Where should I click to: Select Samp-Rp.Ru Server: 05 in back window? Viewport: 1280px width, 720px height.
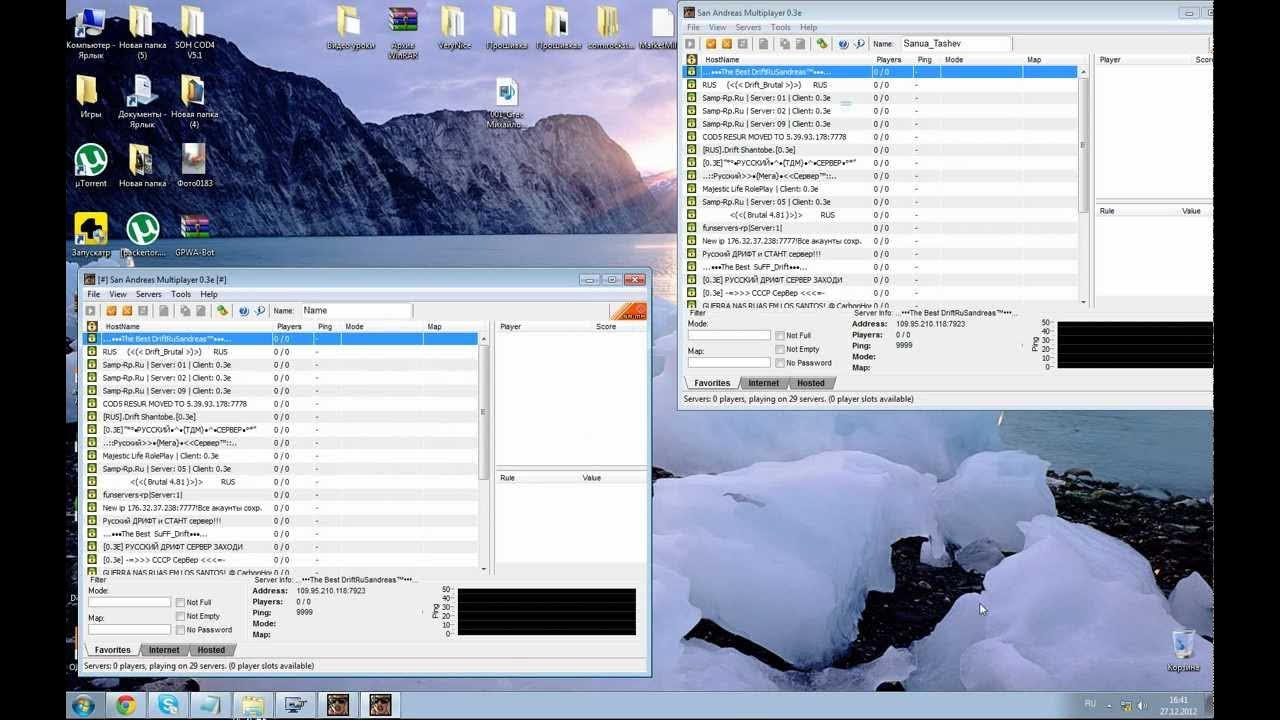[x=880, y=202]
